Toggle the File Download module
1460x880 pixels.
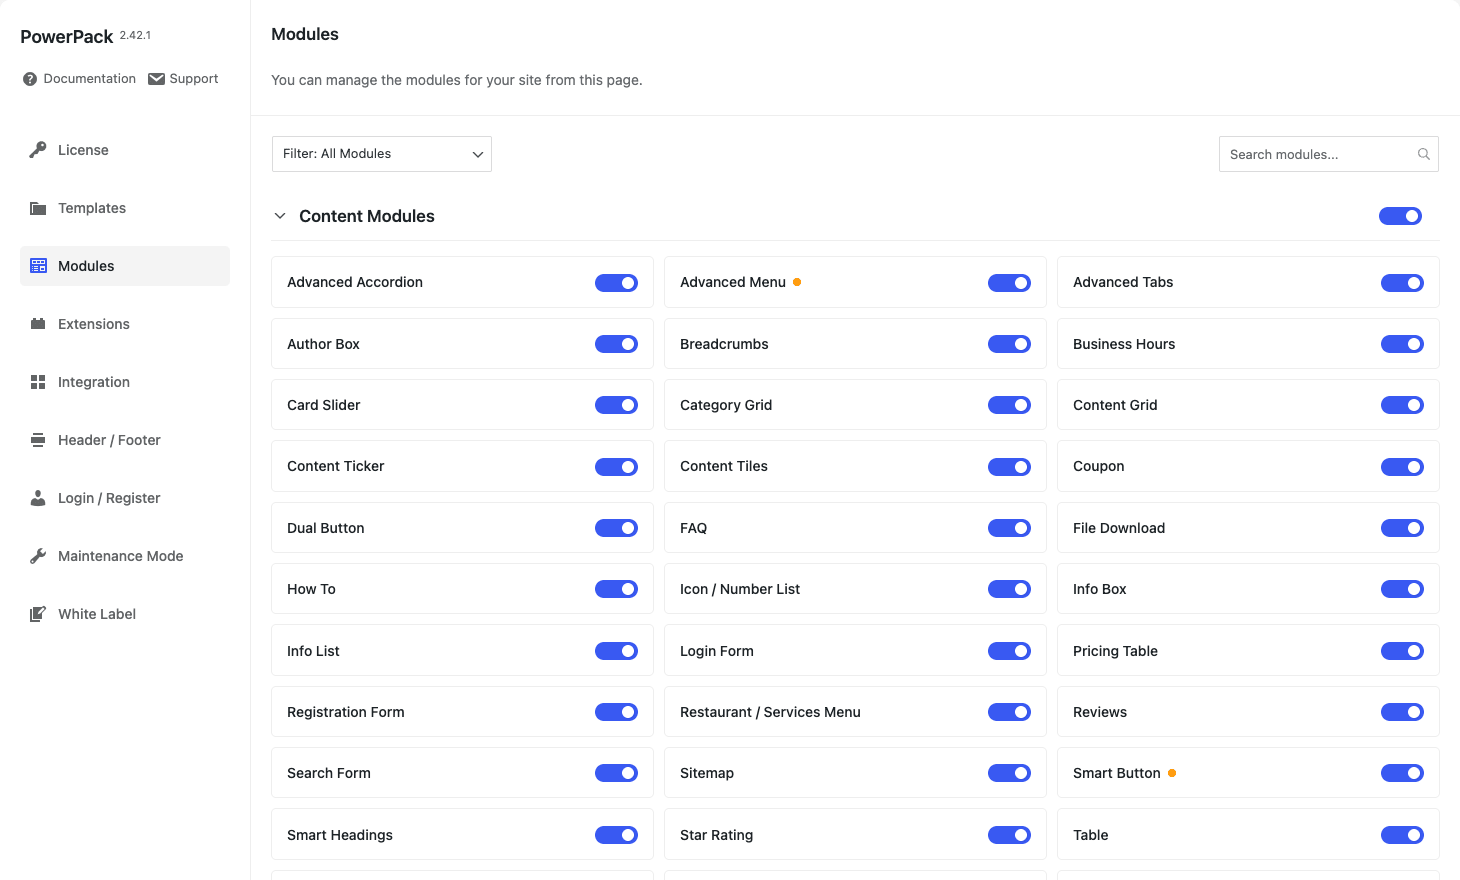click(x=1402, y=528)
